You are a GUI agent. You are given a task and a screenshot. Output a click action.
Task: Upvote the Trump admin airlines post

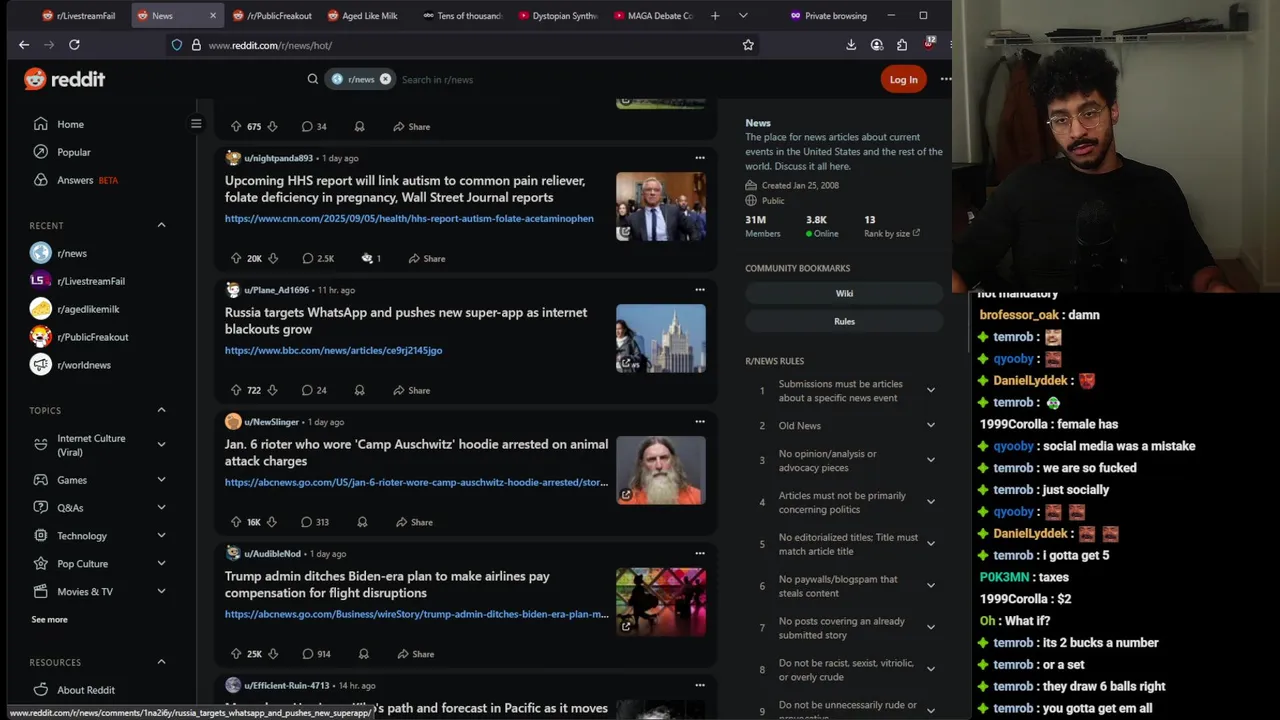(236, 654)
